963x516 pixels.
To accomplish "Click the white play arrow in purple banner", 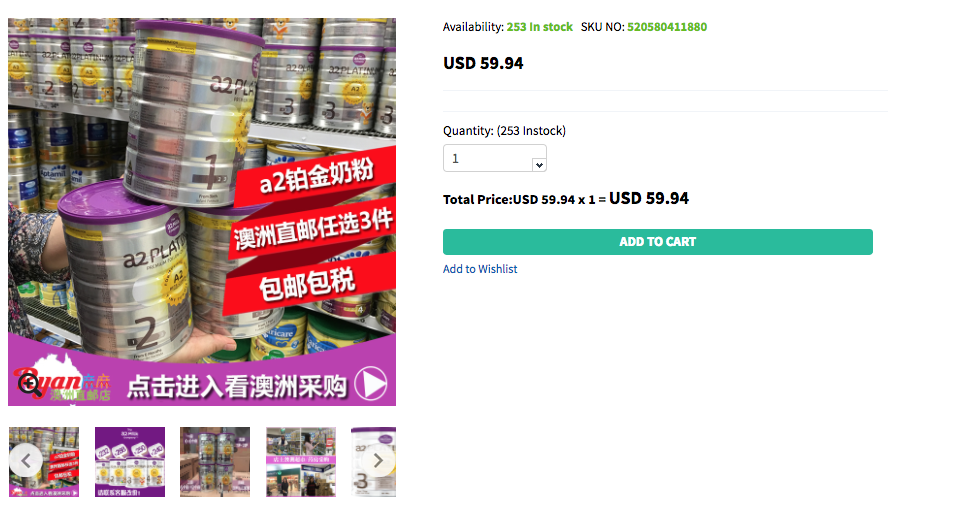I will [370, 384].
